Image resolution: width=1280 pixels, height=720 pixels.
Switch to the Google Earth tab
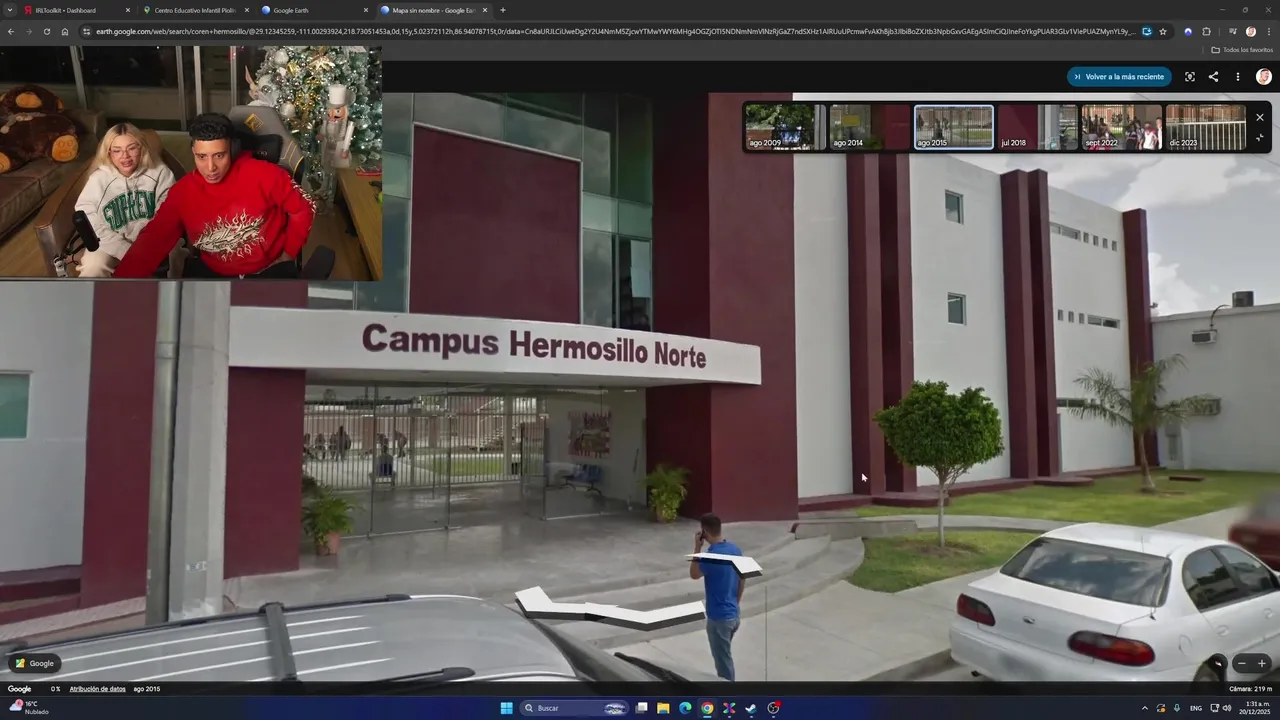pyautogui.click(x=313, y=10)
